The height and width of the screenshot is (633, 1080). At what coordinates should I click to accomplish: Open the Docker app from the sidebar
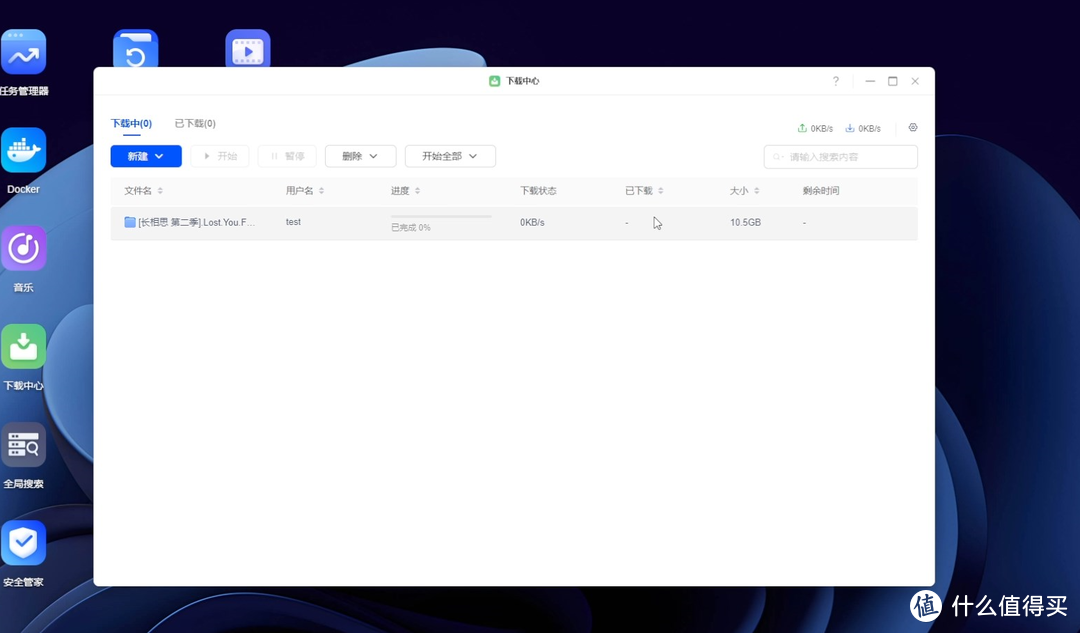[23, 151]
